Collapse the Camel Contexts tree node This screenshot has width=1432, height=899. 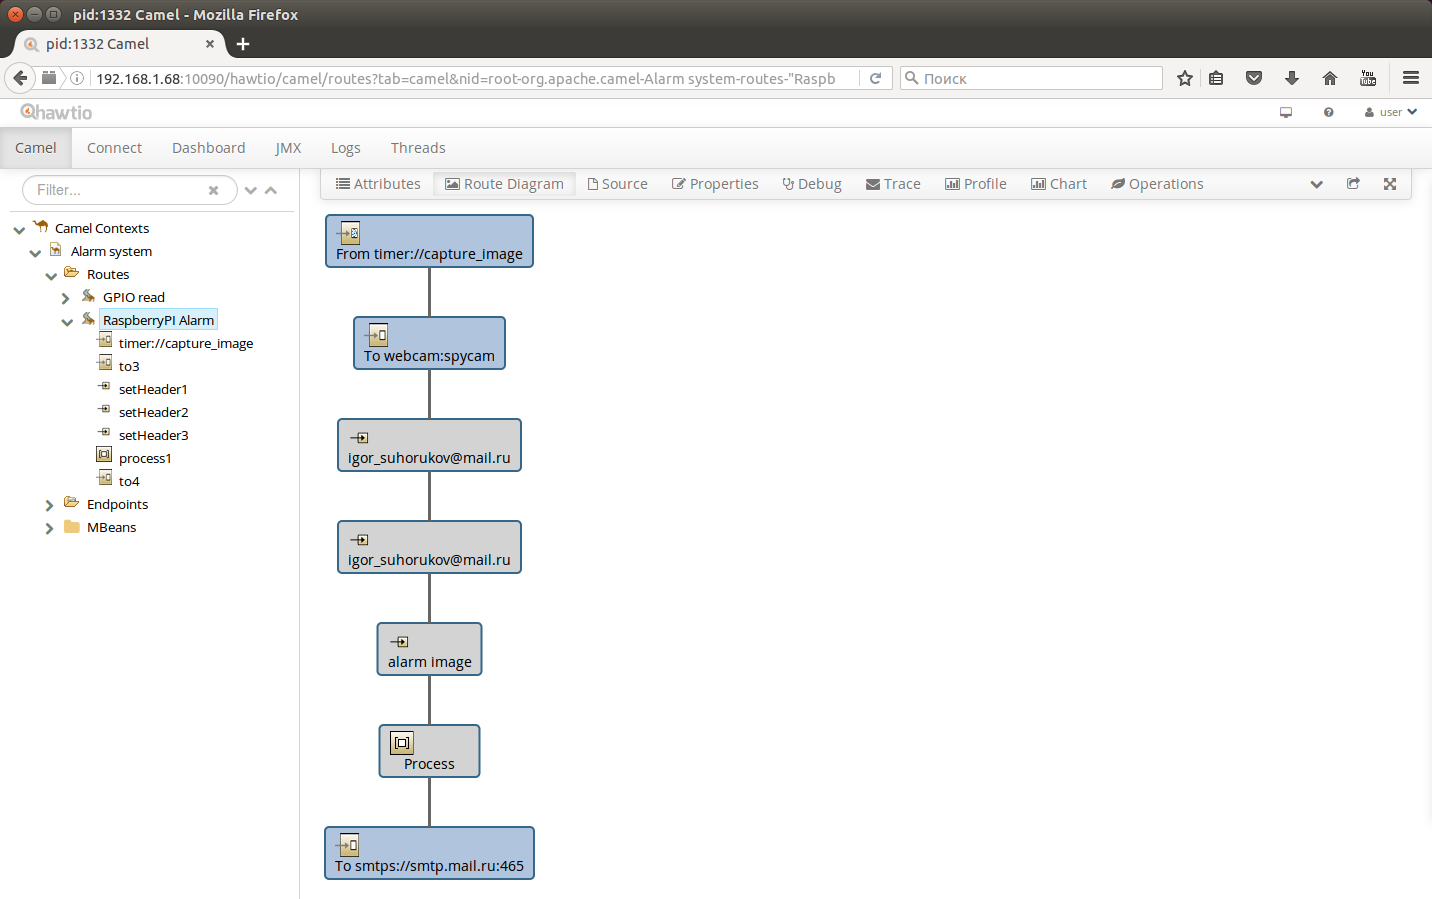point(19,229)
